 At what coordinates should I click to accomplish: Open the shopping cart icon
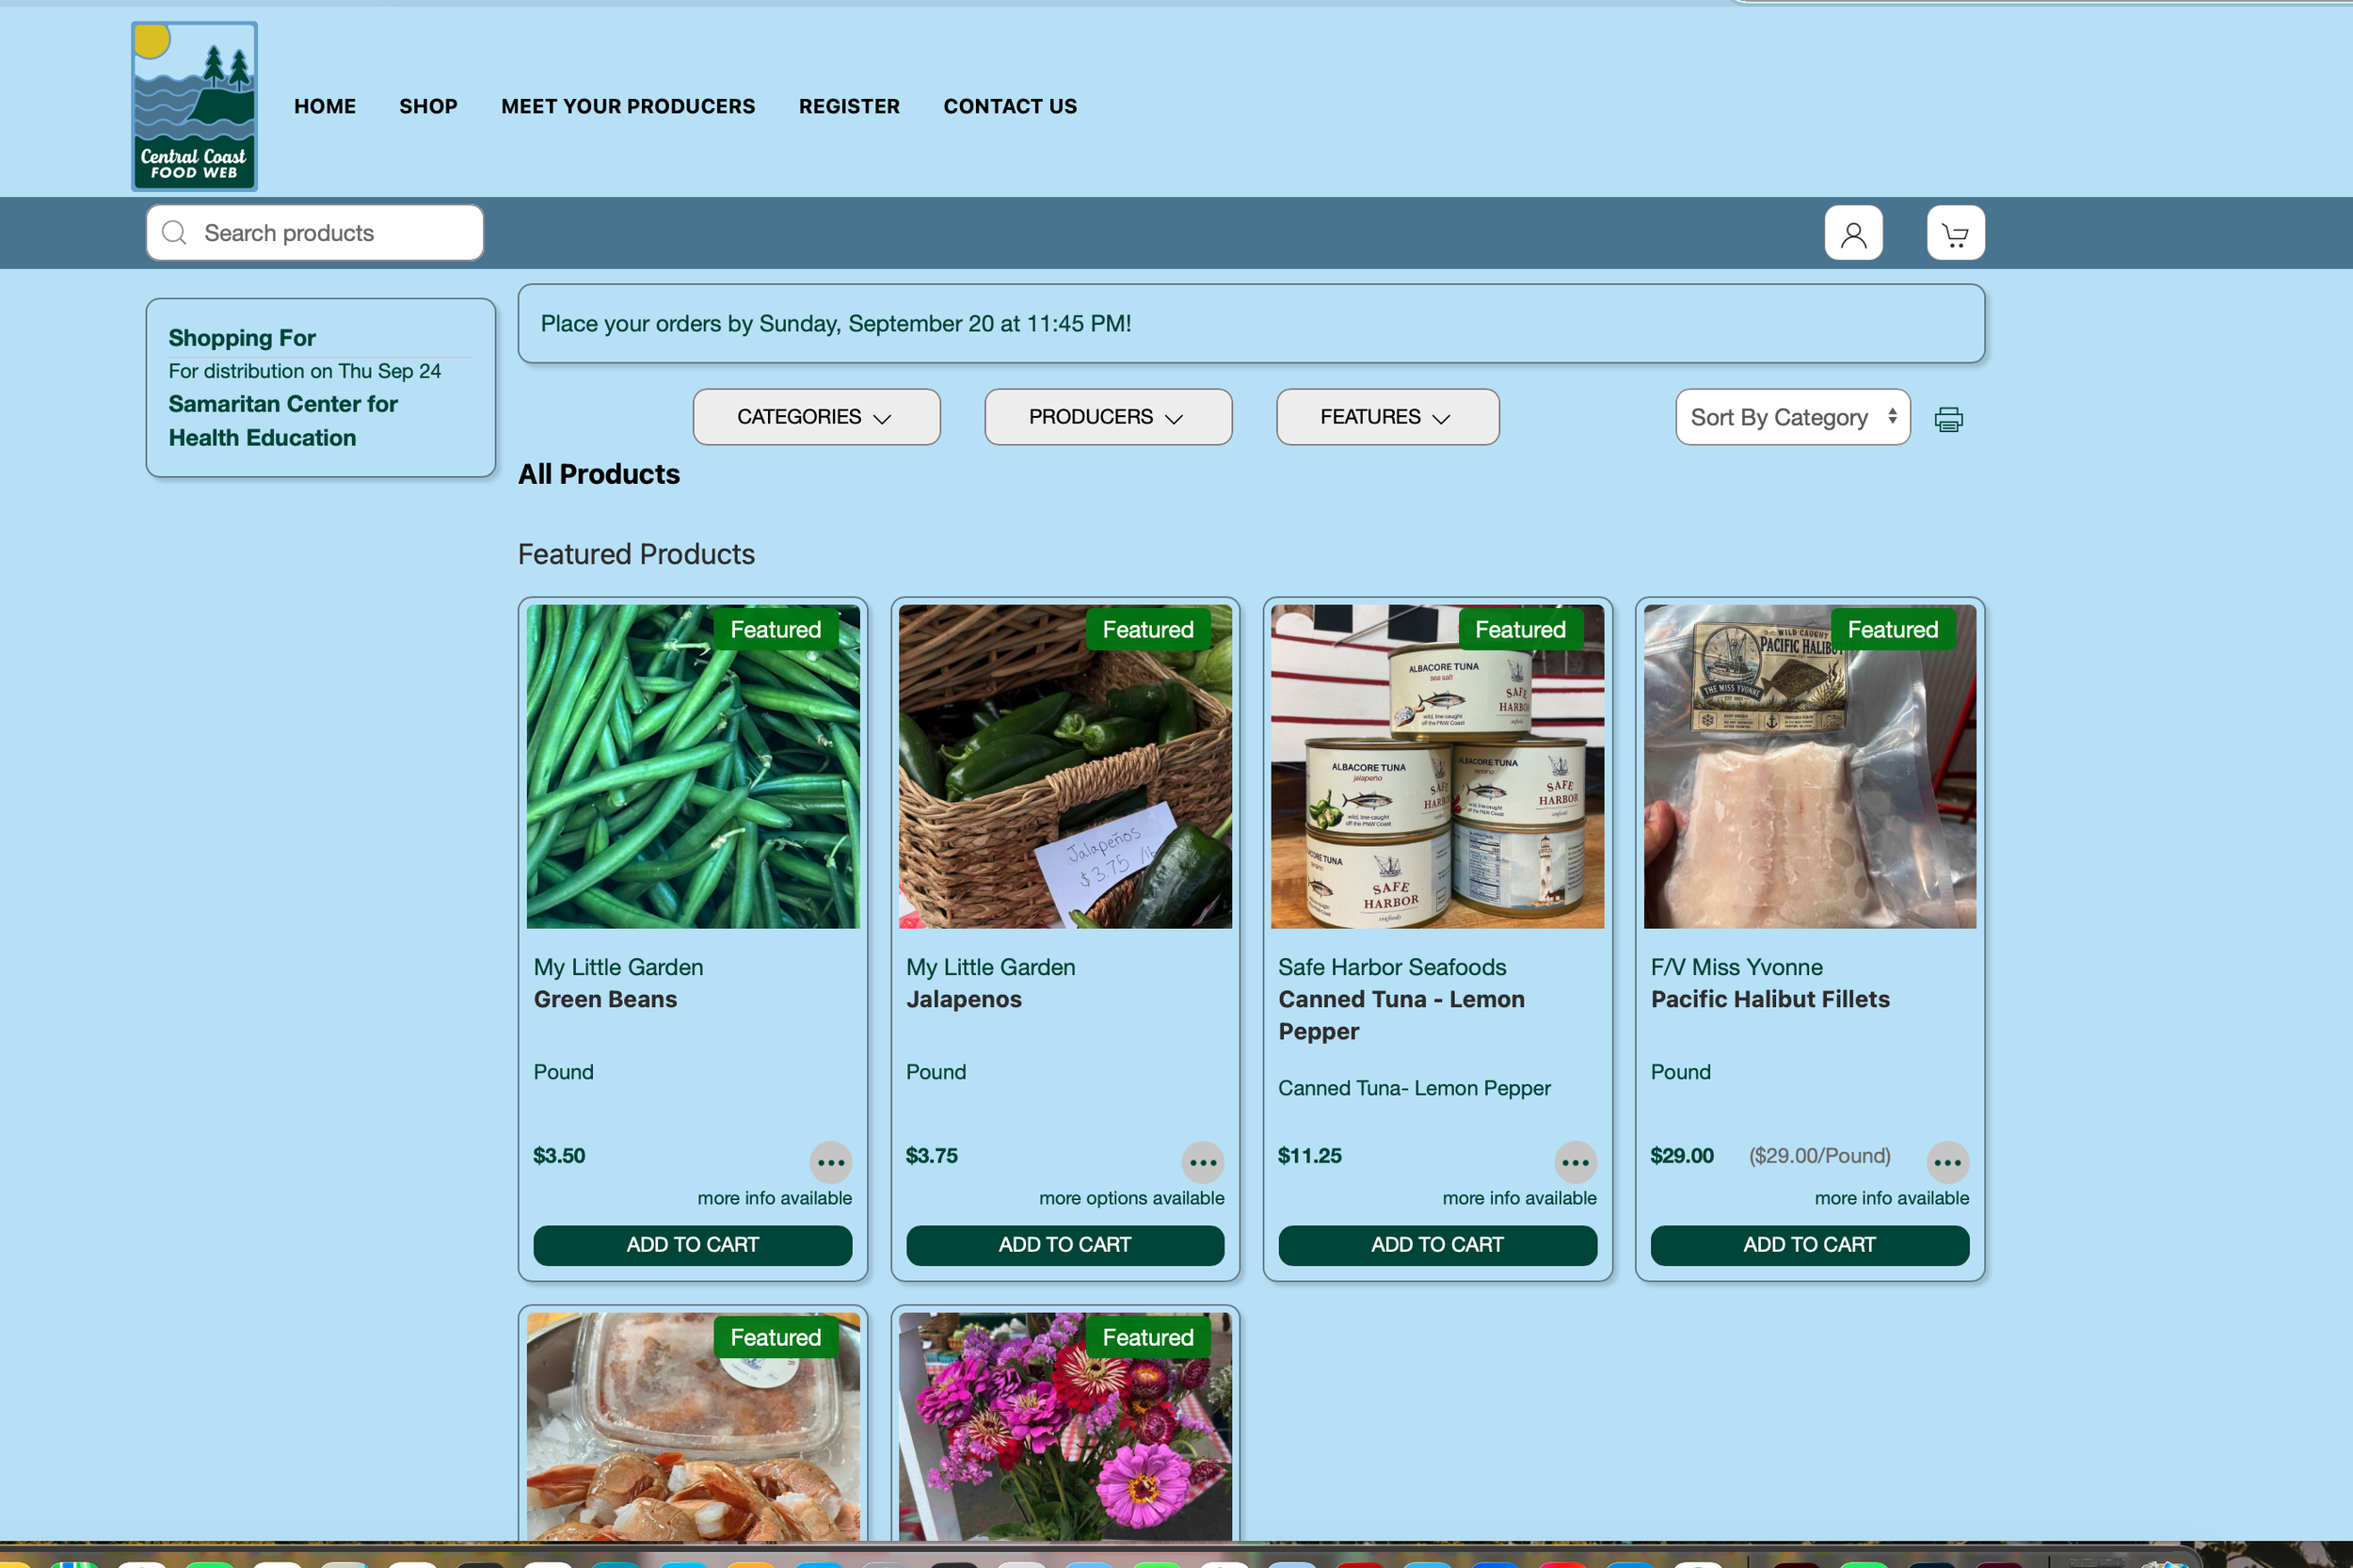coord(1955,233)
